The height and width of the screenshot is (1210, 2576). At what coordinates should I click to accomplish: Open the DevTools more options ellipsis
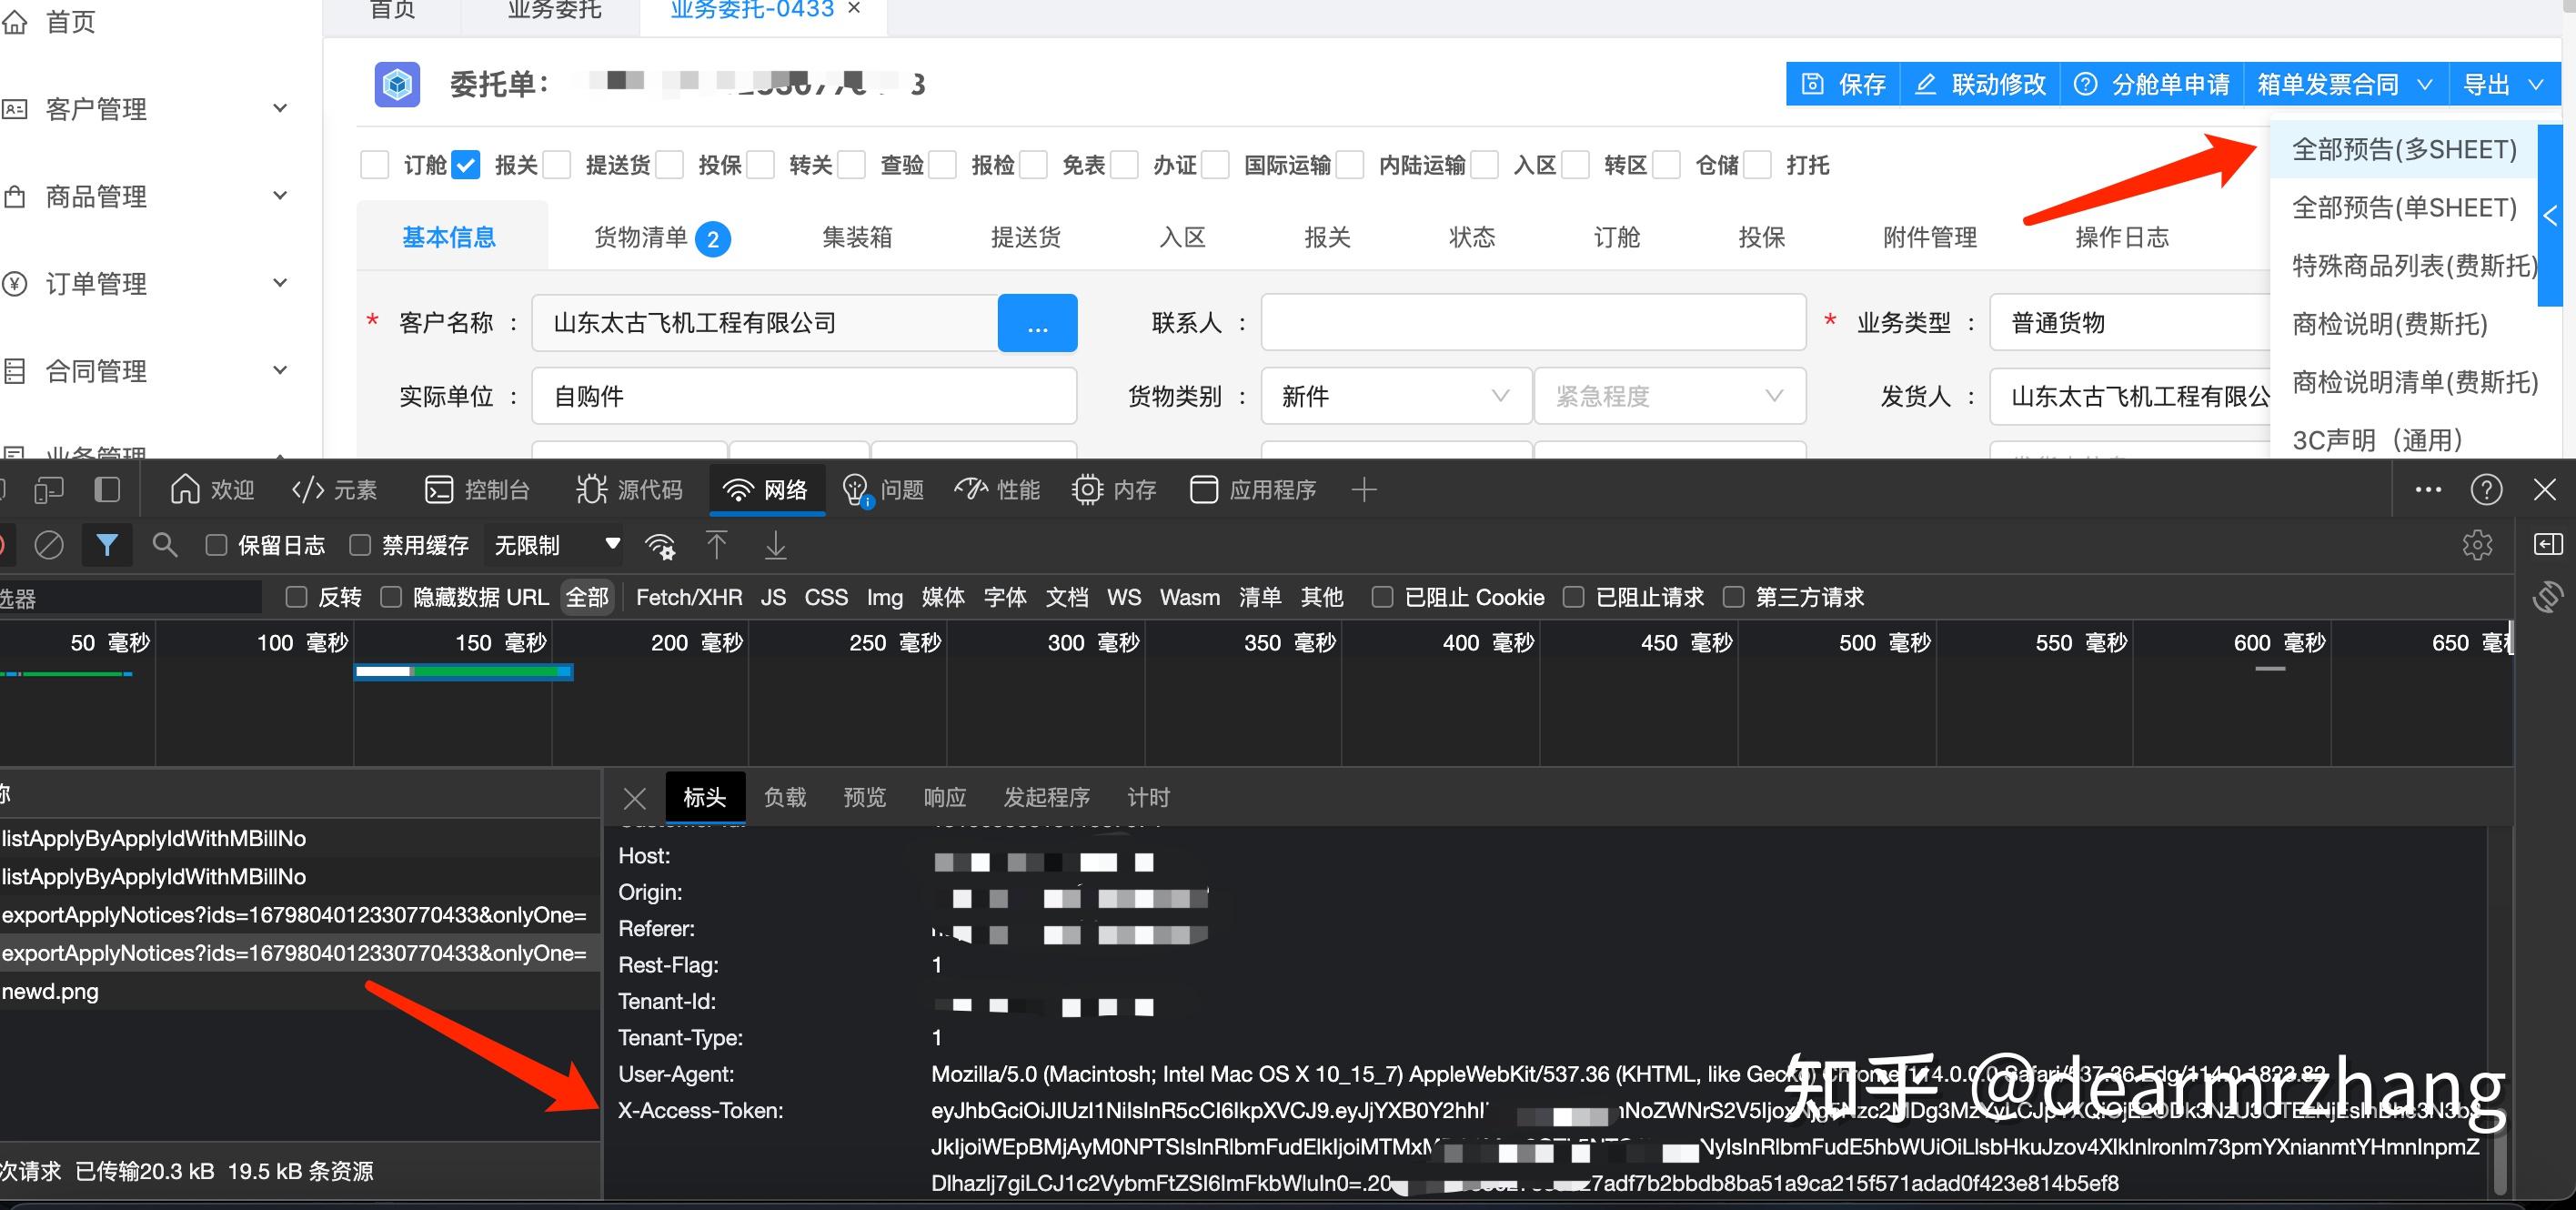coord(2428,489)
